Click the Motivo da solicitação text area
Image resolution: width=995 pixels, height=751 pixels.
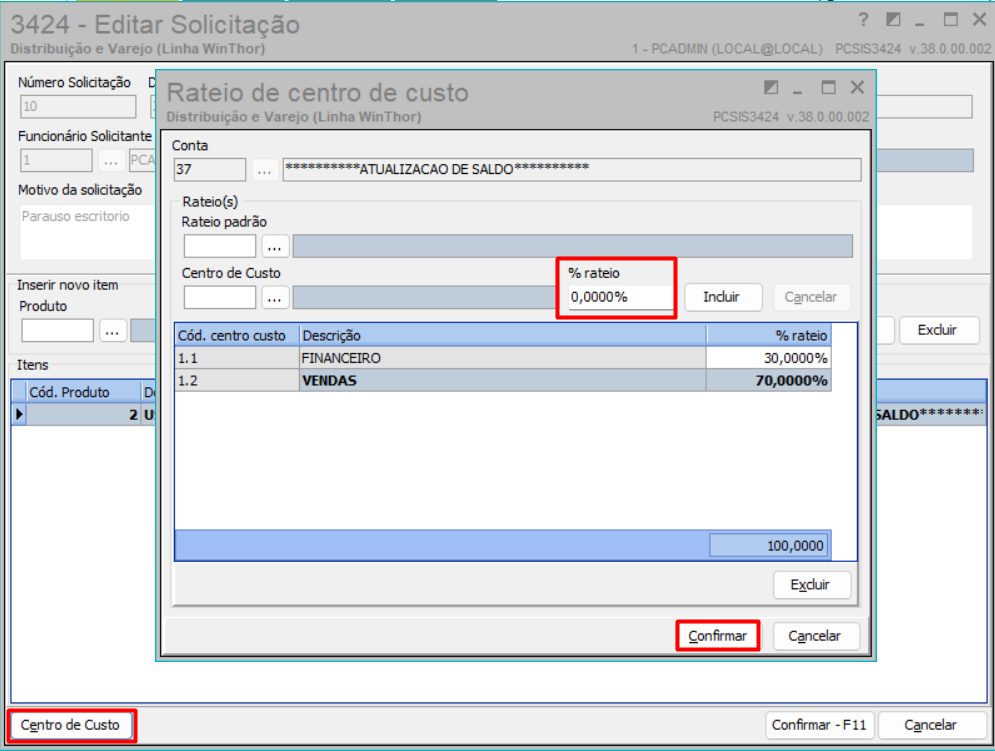click(x=88, y=232)
